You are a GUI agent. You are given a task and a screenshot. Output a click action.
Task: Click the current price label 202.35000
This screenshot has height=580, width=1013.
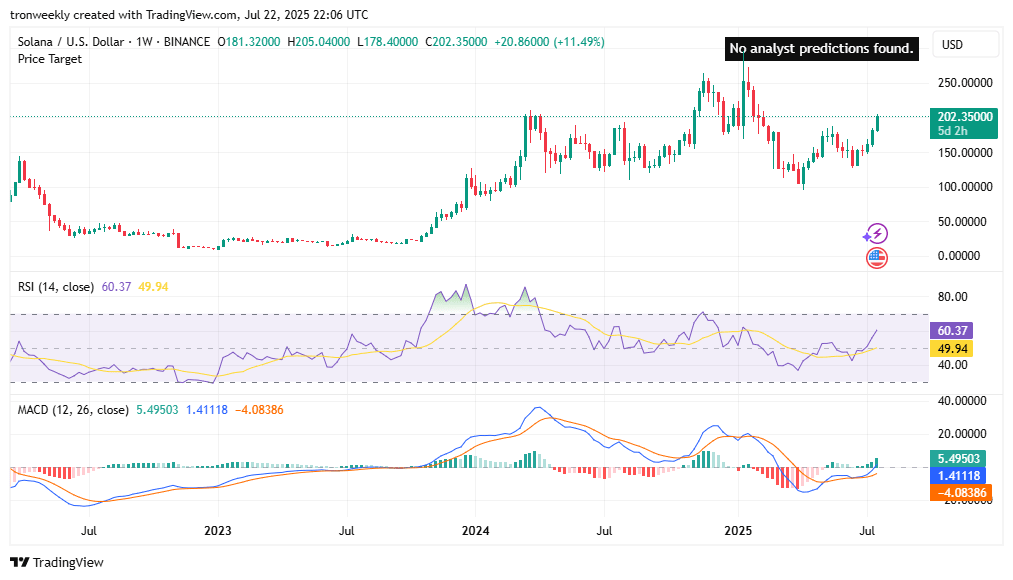pos(964,123)
